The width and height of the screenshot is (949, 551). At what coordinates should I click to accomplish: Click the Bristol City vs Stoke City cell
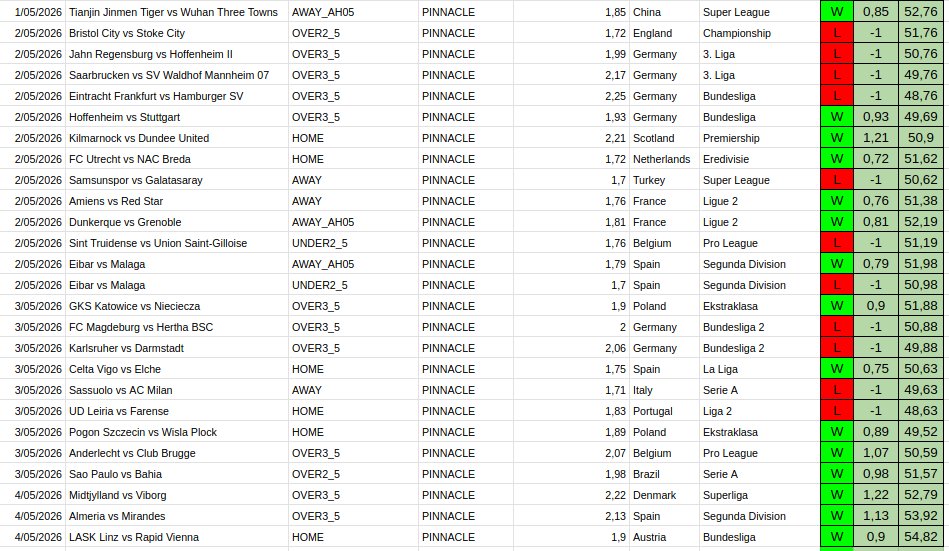[177, 33]
